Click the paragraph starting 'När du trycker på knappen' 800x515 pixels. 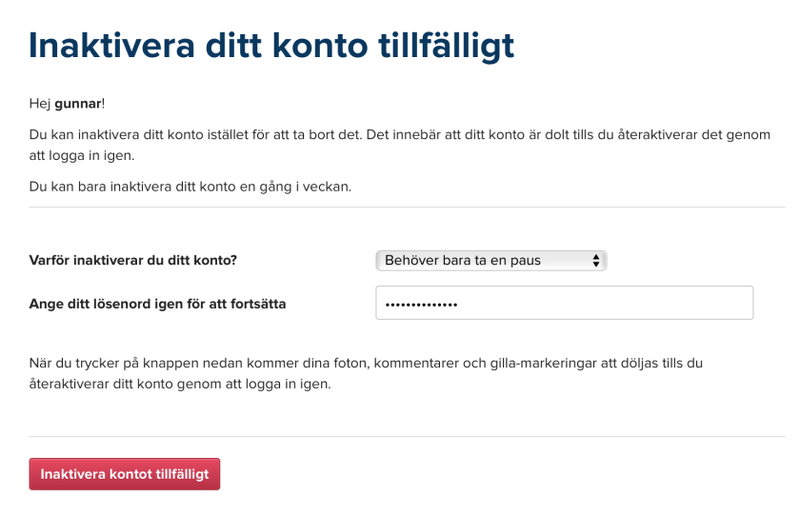click(365, 363)
